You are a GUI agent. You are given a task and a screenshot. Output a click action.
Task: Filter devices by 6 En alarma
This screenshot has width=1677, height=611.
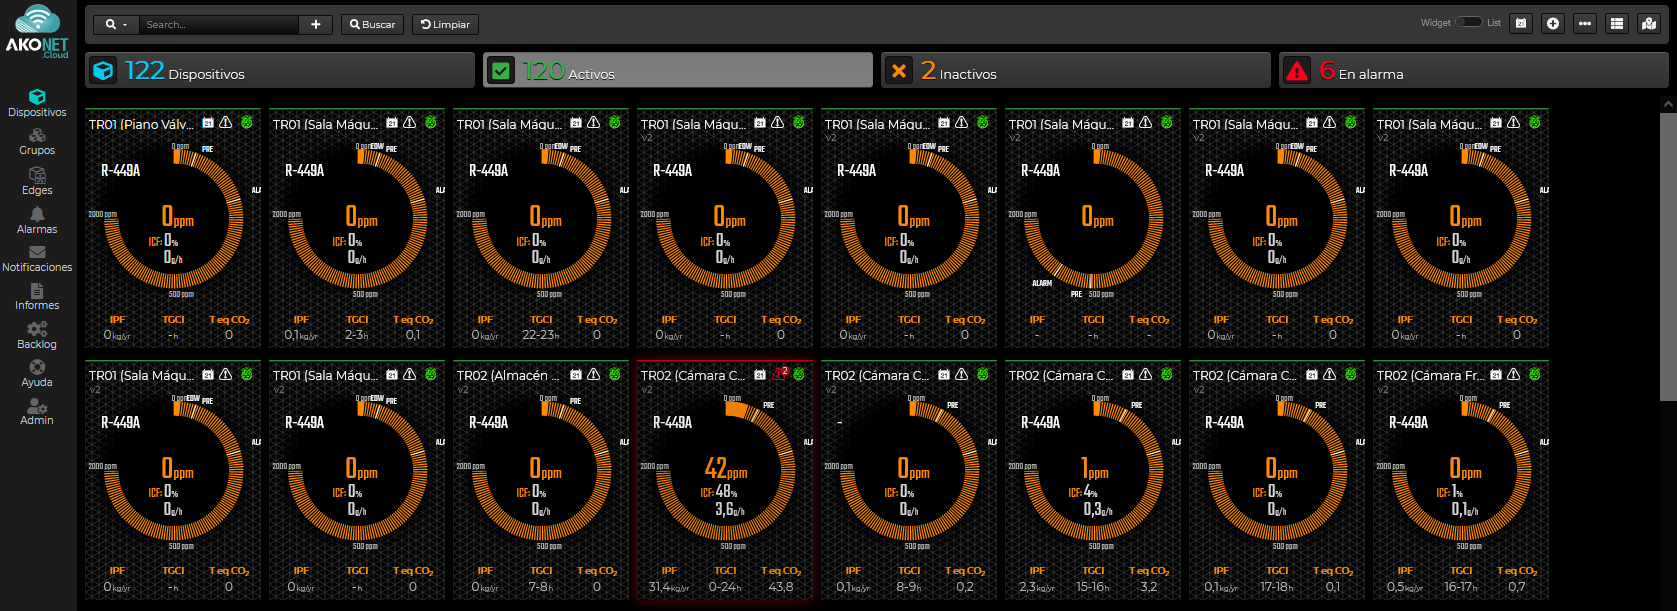1474,70
